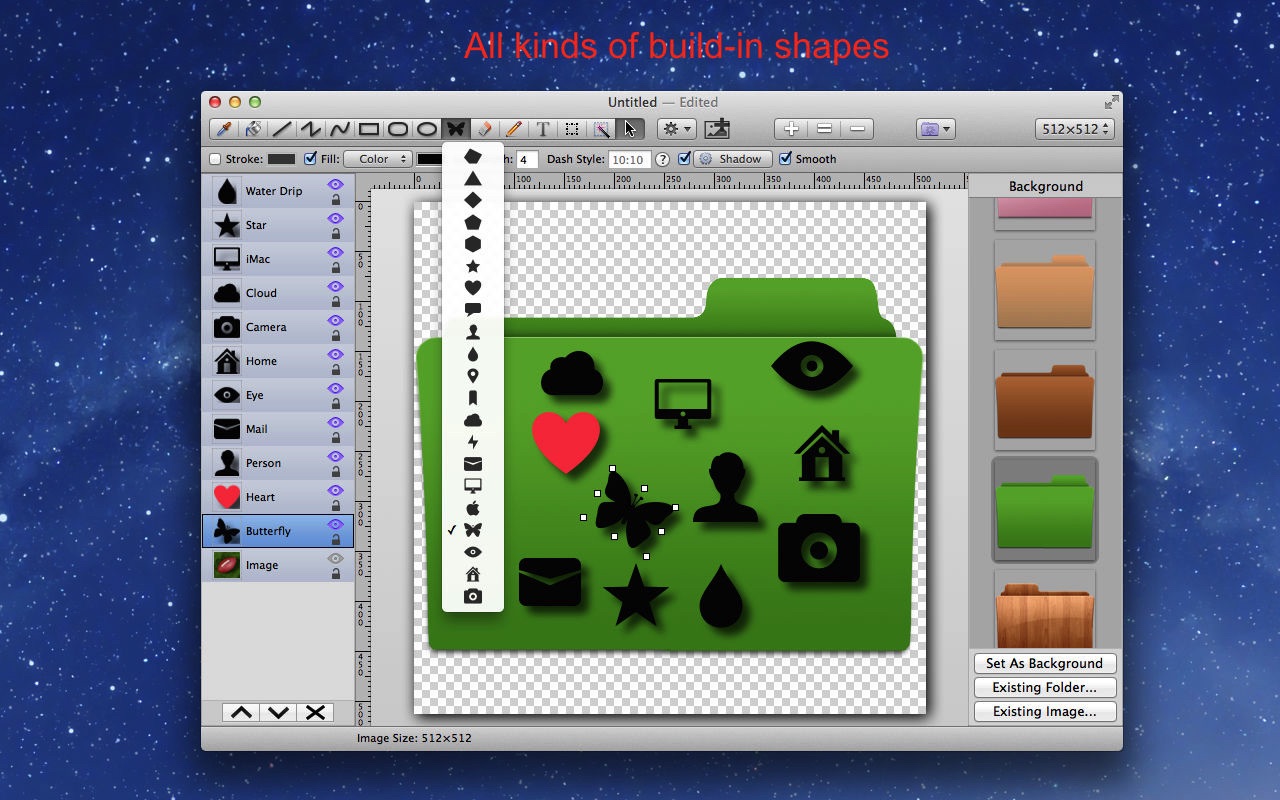Choose heart shape from shapes menu
1280x800 pixels.
pos(473,288)
